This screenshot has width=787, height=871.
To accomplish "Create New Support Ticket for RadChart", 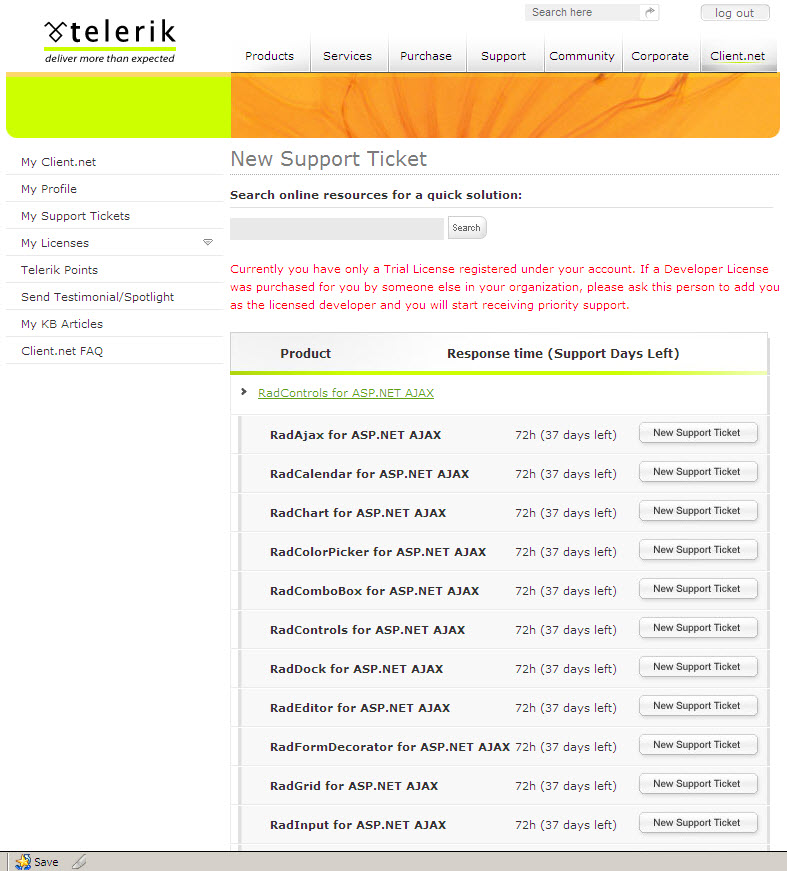I will [x=698, y=510].
